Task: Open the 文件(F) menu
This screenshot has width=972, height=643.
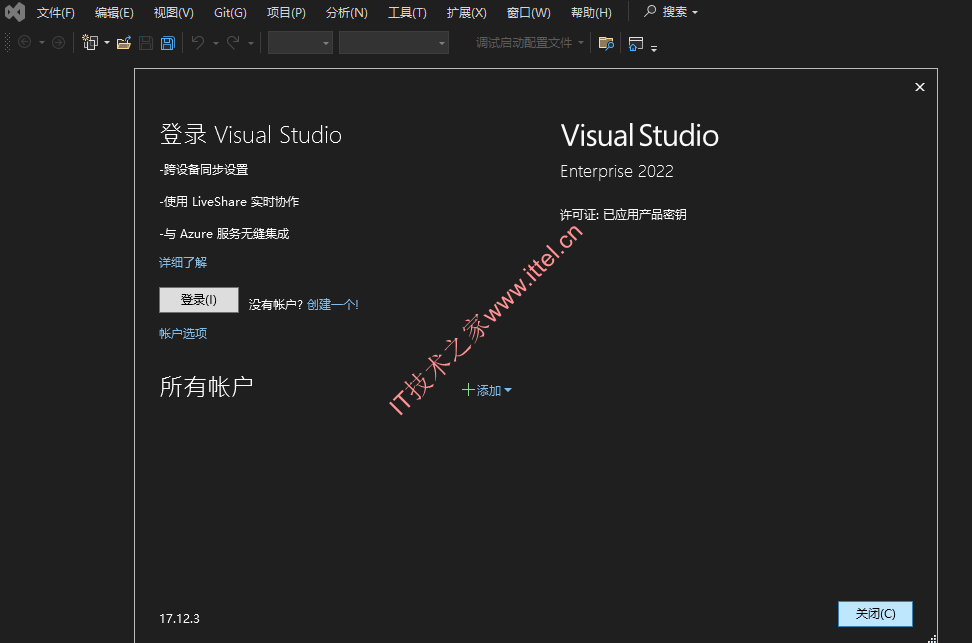Action: [55, 12]
